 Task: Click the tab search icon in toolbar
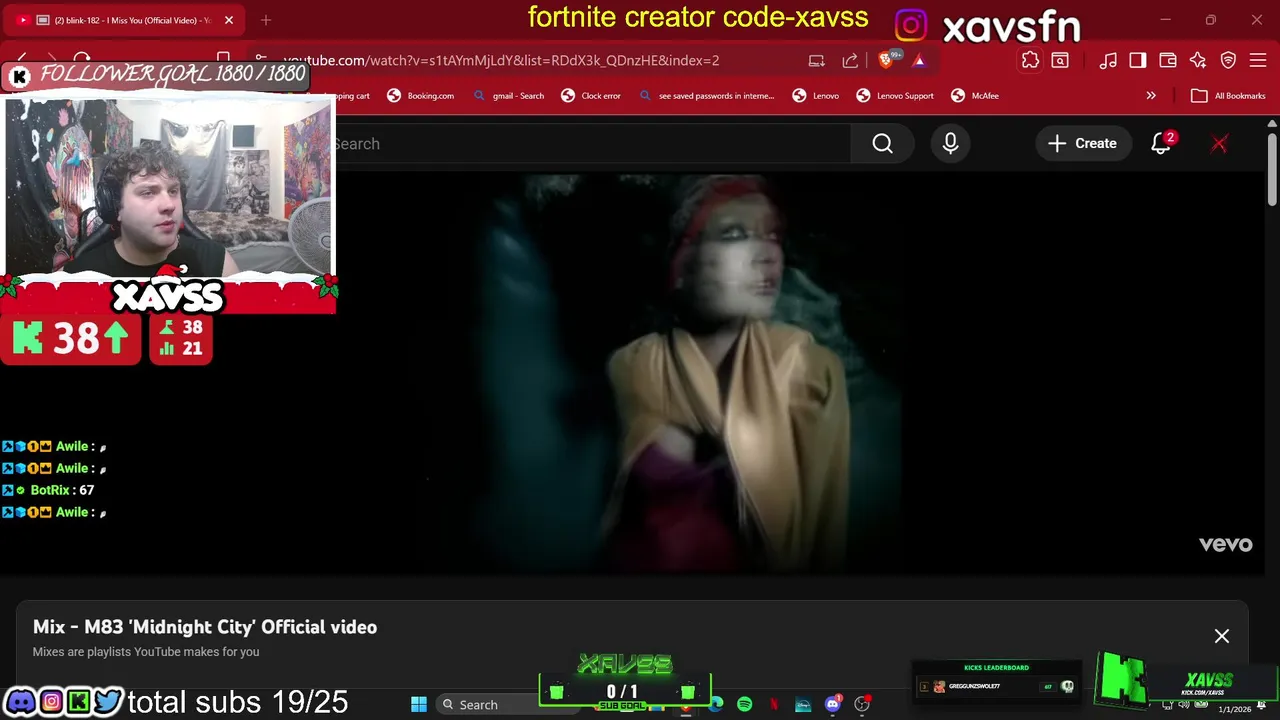pyautogui.click(x=1060, y=61)
